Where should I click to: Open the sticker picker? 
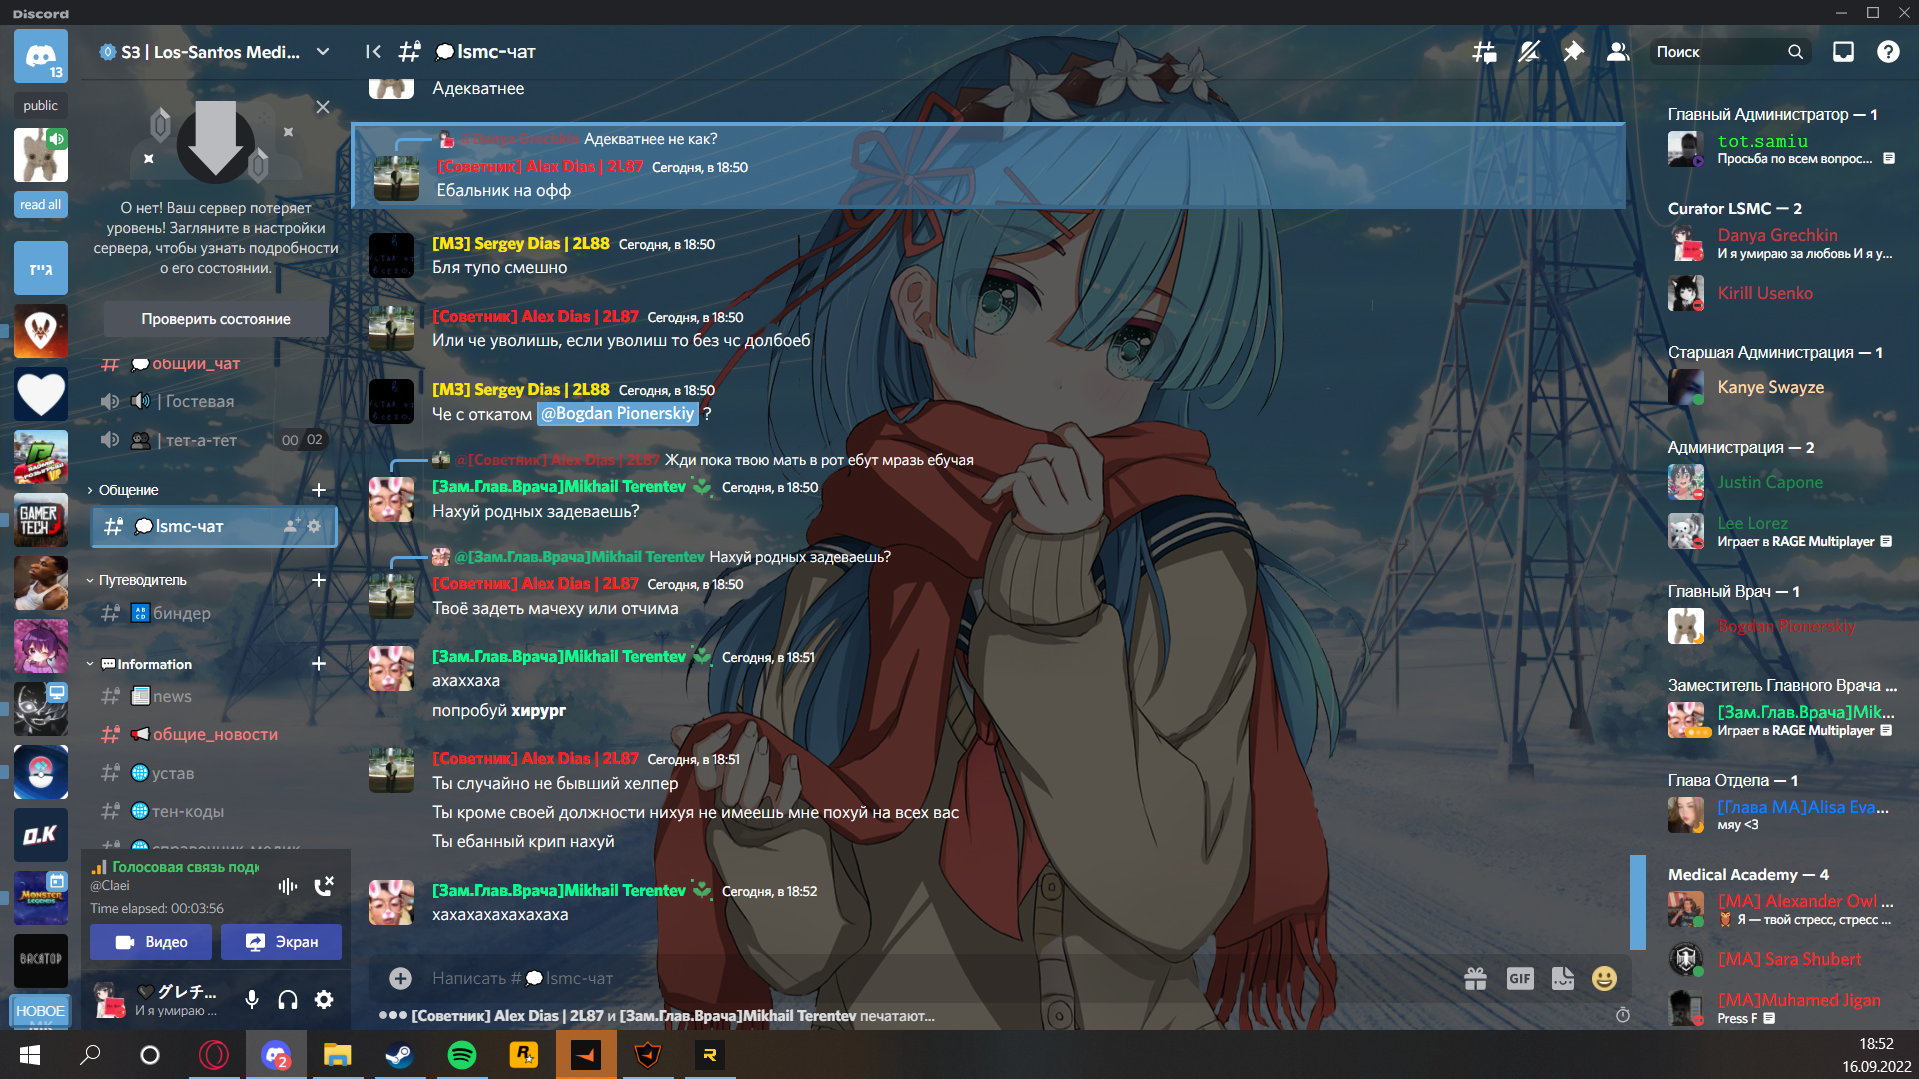point(1563,978)
